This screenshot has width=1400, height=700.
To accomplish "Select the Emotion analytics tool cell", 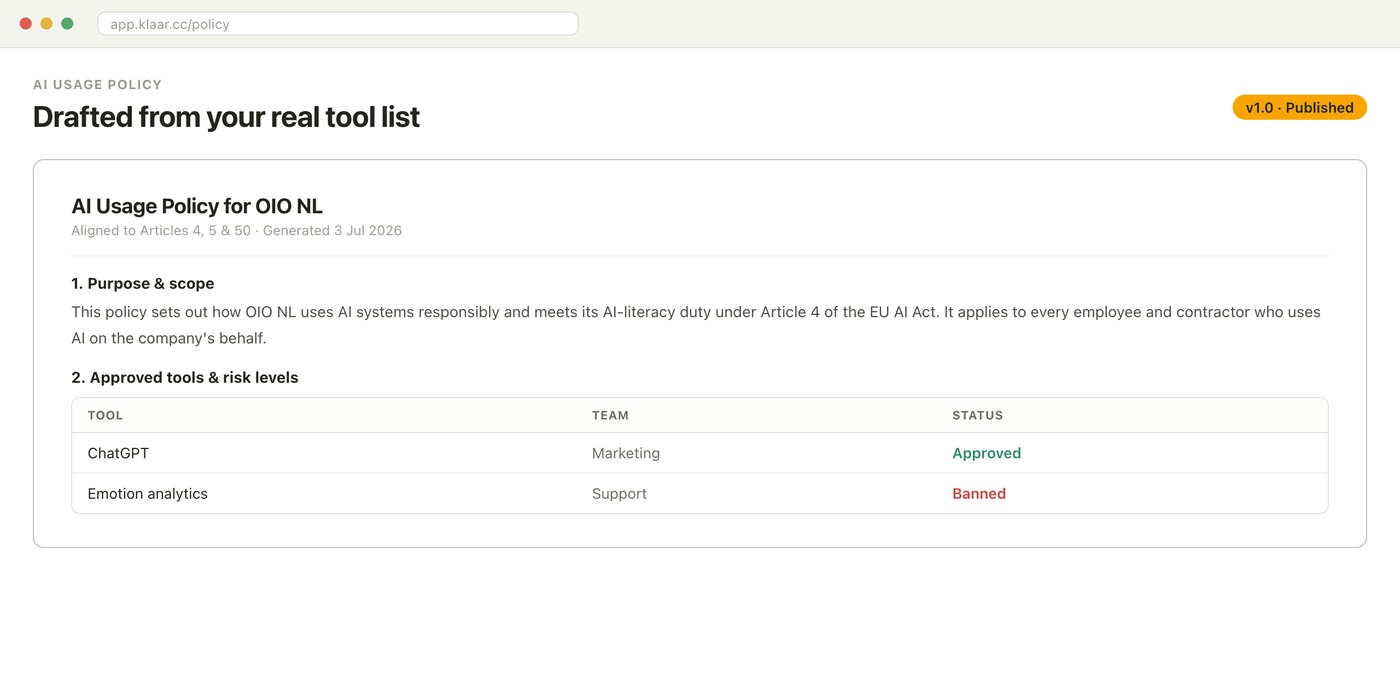I will click(x=148, y=494).
